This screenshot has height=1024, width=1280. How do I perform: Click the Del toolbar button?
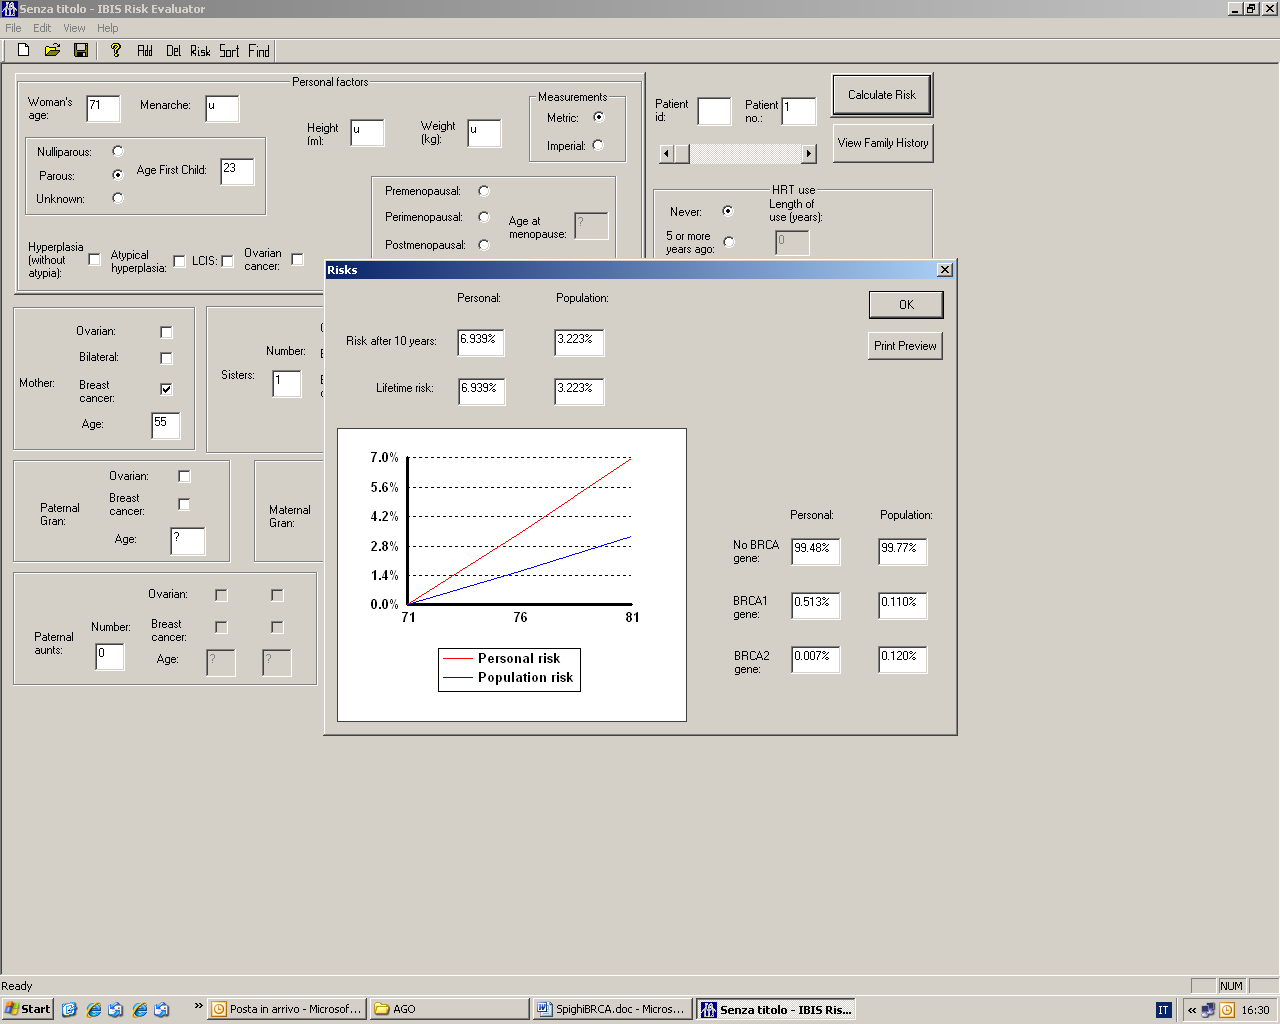(174, 51)
